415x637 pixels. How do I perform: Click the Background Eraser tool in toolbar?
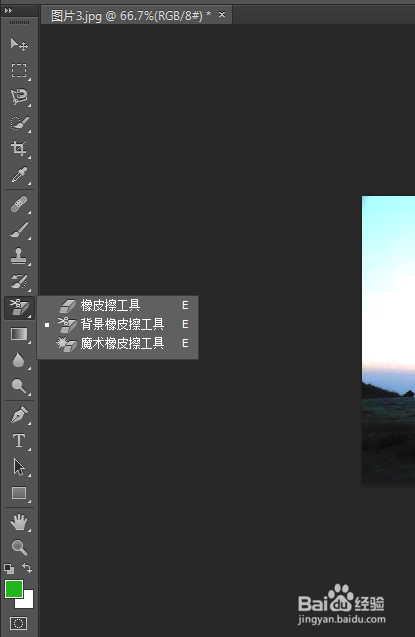coord(19,308)
